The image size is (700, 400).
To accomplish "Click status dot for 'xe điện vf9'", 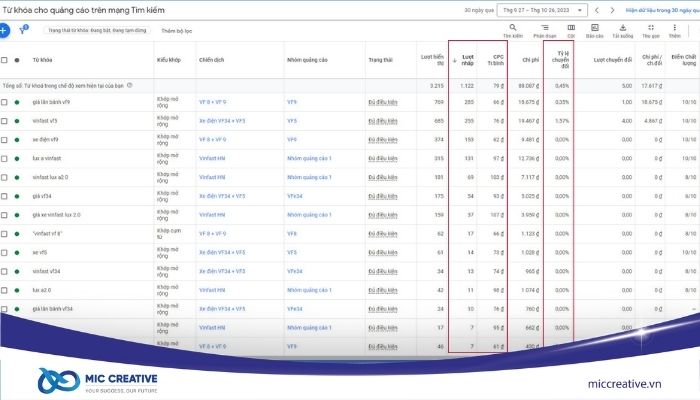I will [17, 140].
